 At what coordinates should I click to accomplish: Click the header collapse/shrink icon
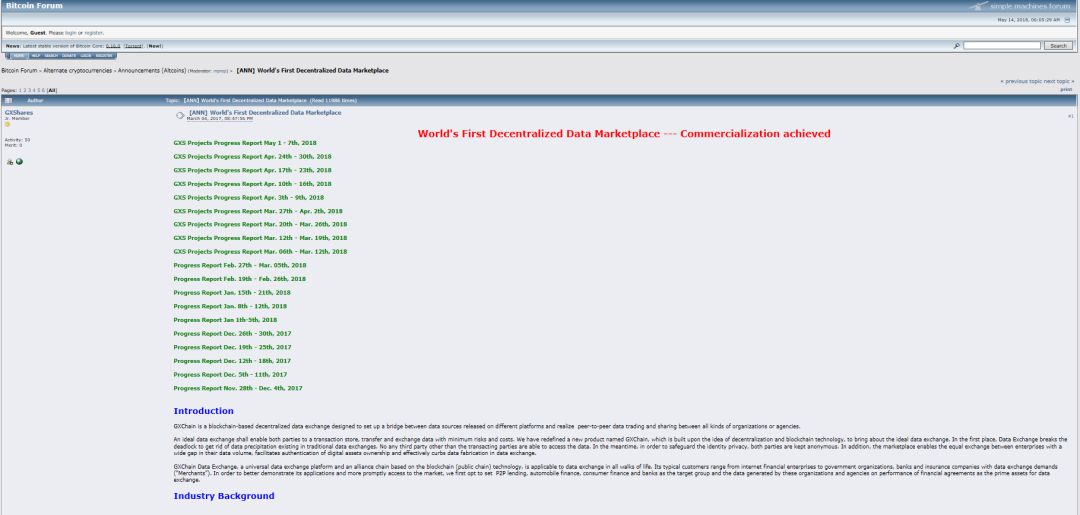tap(1067, 20)
